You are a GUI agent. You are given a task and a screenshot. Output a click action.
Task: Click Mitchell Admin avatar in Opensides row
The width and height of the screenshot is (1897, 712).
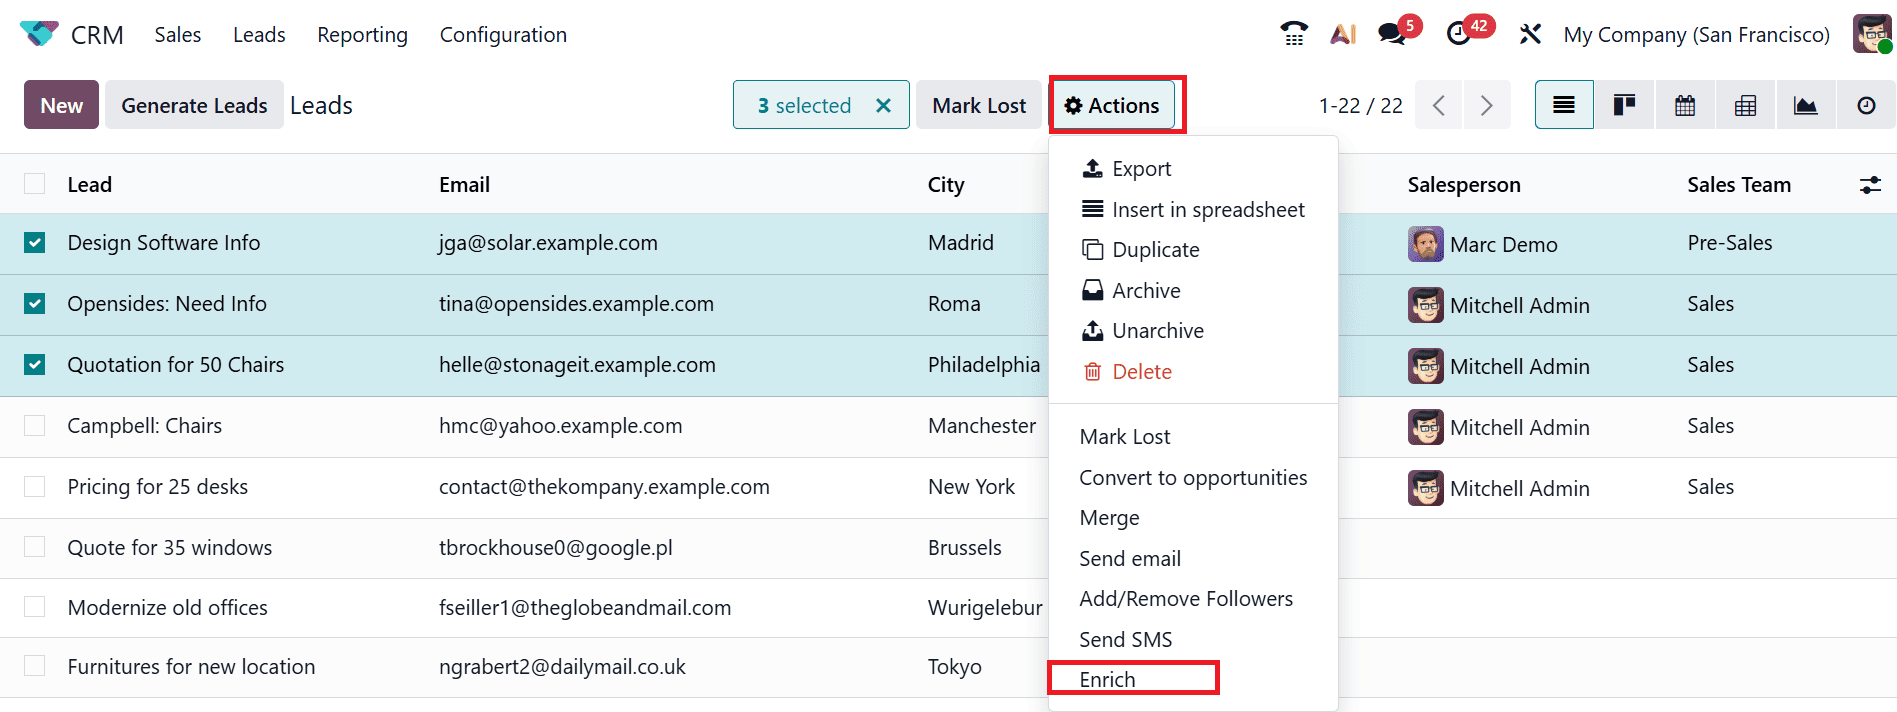pyautogui.click(x=1425, y=305)
